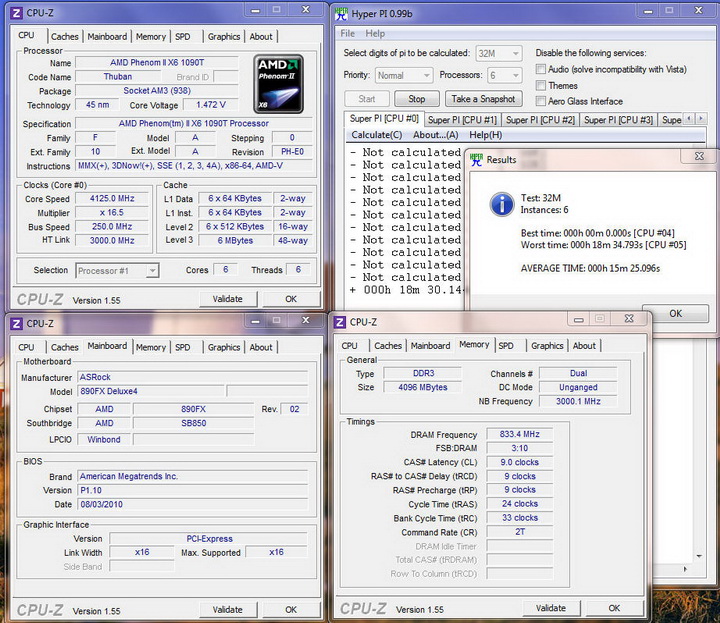Open Caches tab in Memory CPU-Z window
720x623 pixels.
click(388, 346)
